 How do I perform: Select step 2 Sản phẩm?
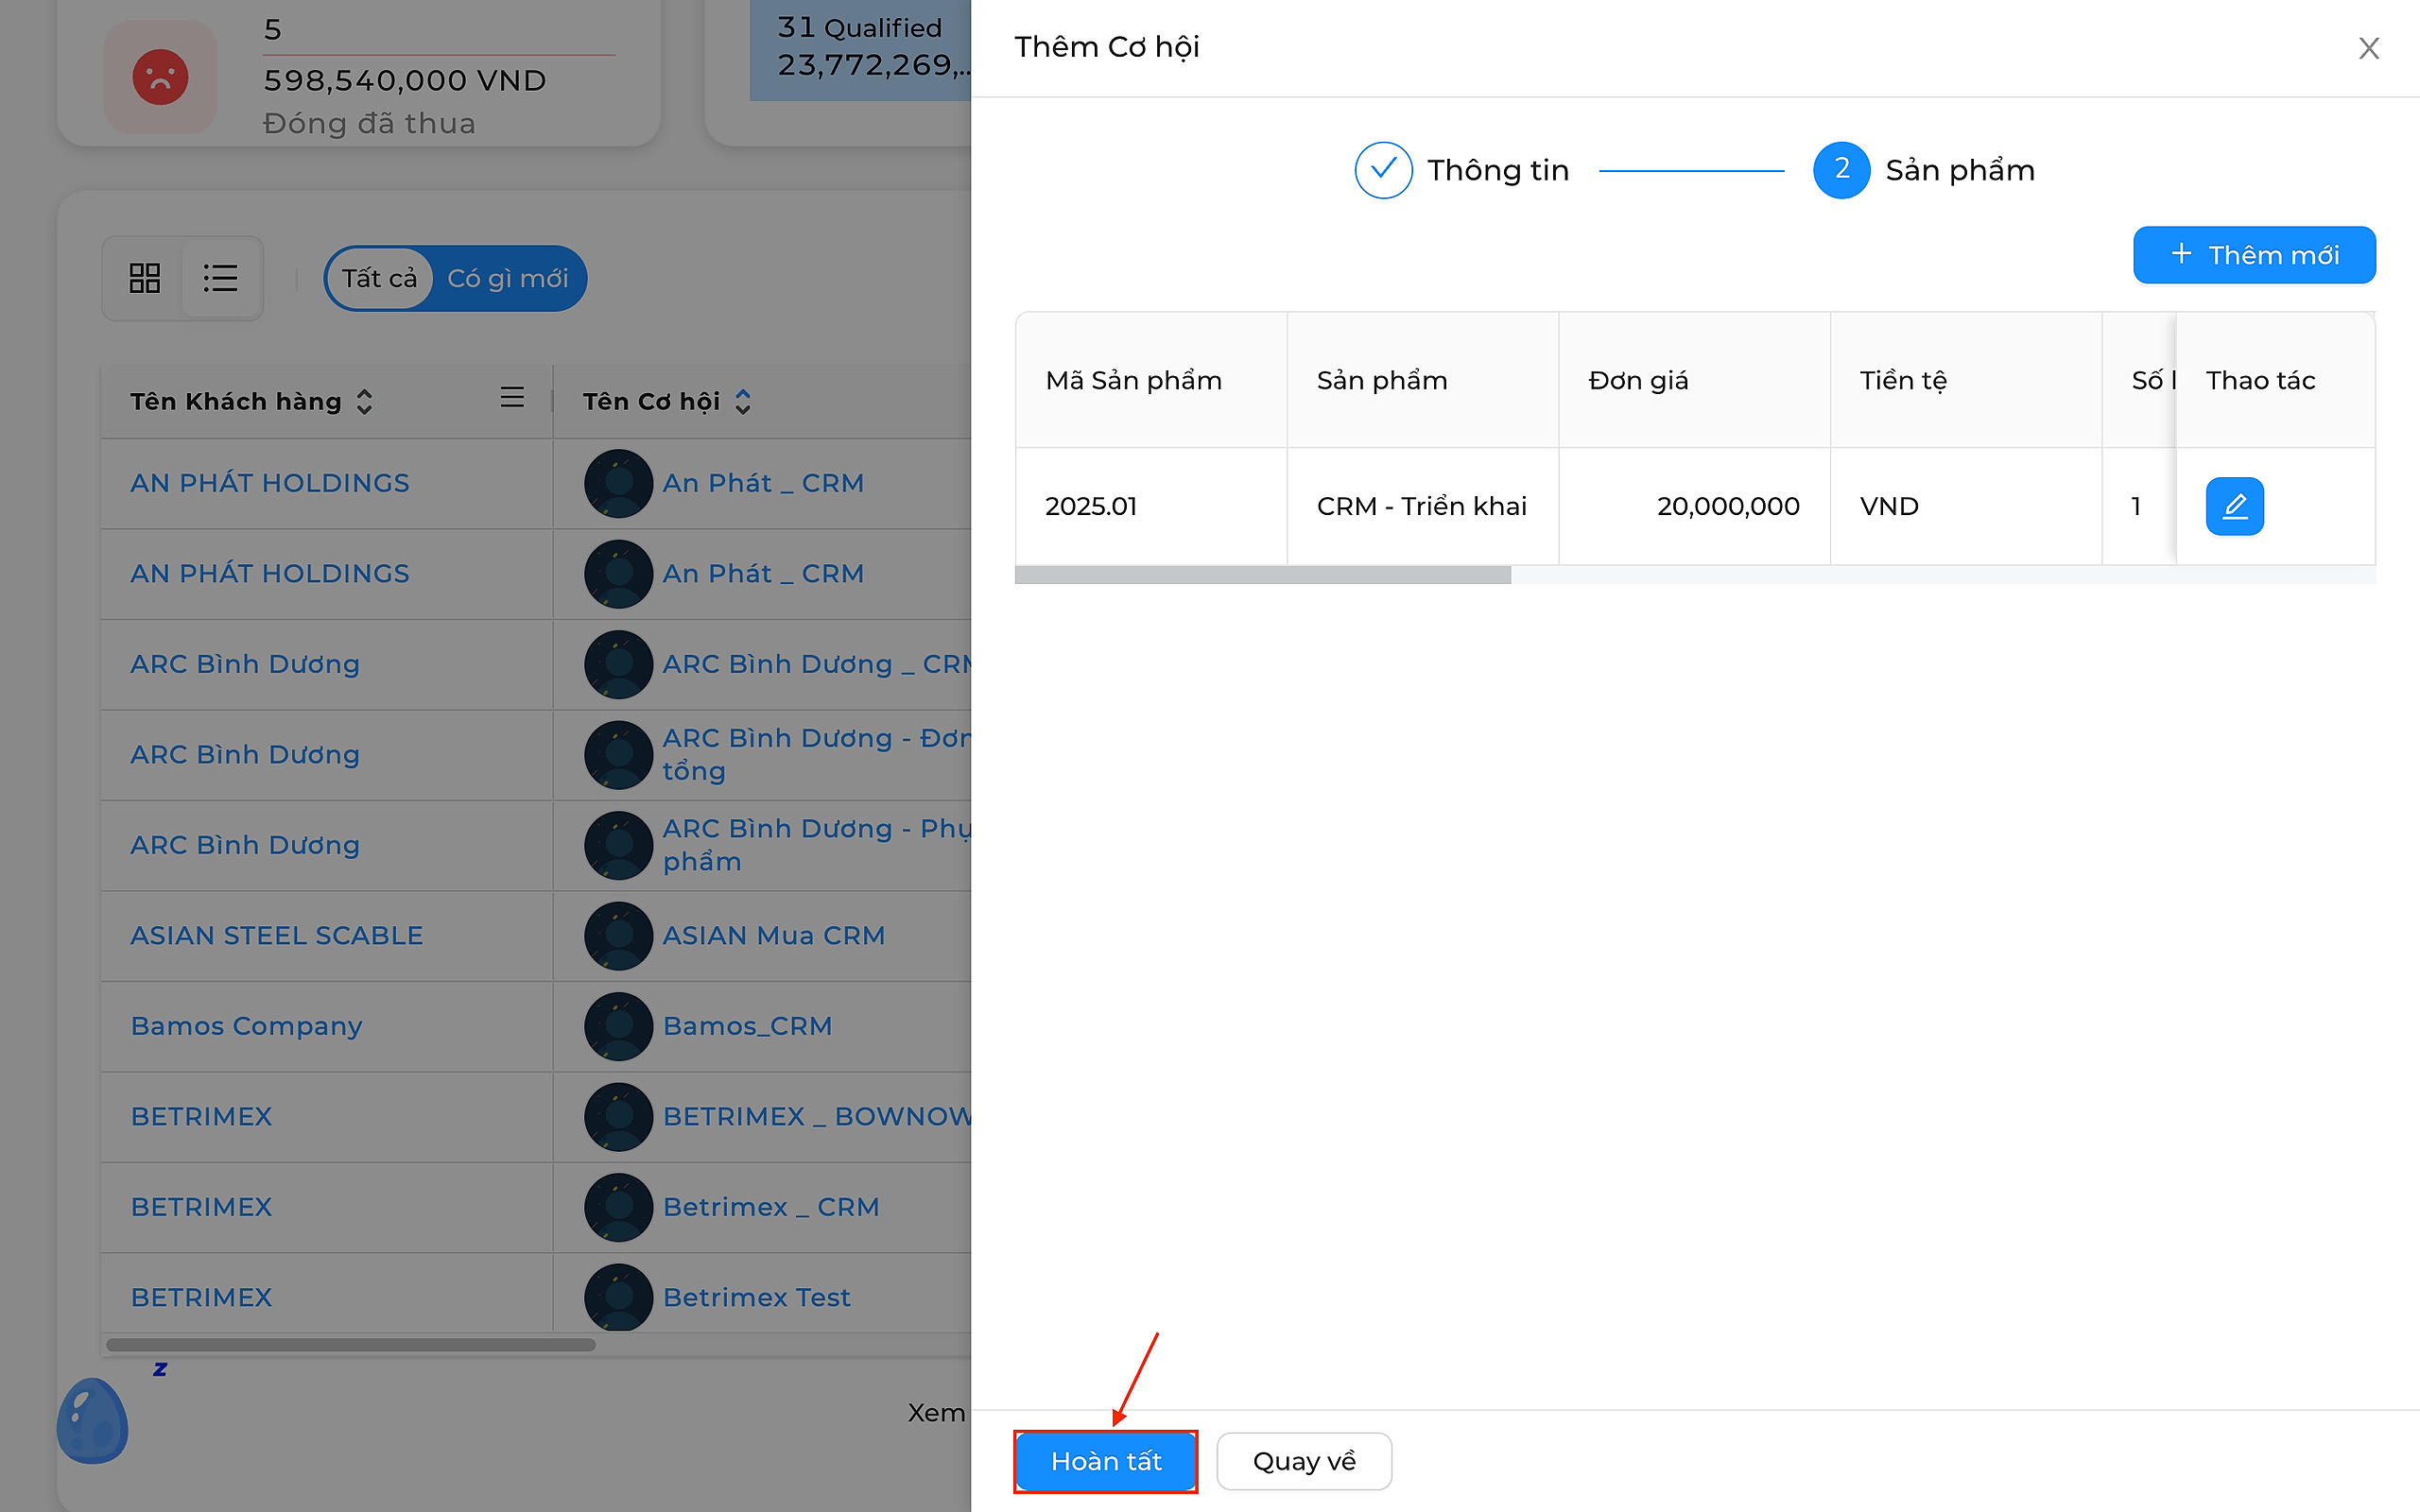1924,170
